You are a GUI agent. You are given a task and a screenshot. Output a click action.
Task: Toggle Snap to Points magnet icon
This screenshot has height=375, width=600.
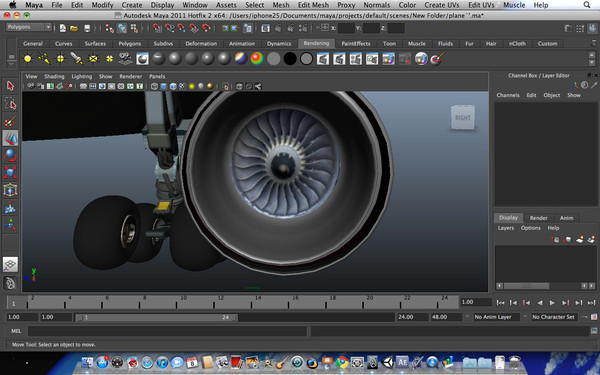181,28
